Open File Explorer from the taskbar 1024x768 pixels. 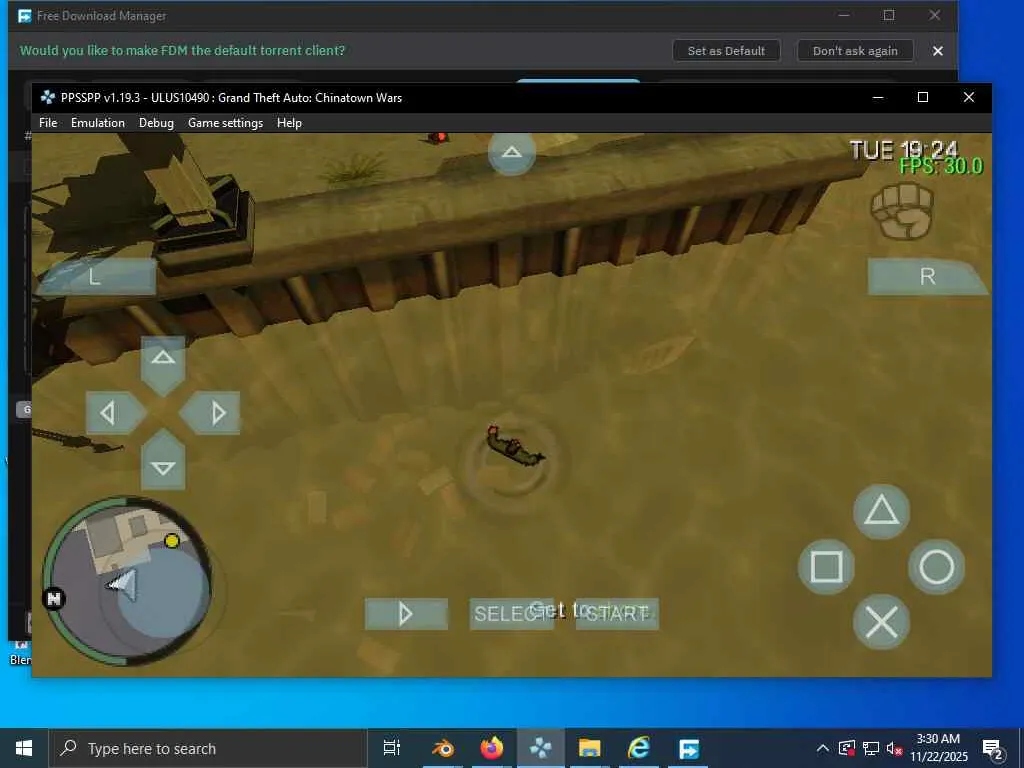(x=590, y=748)
